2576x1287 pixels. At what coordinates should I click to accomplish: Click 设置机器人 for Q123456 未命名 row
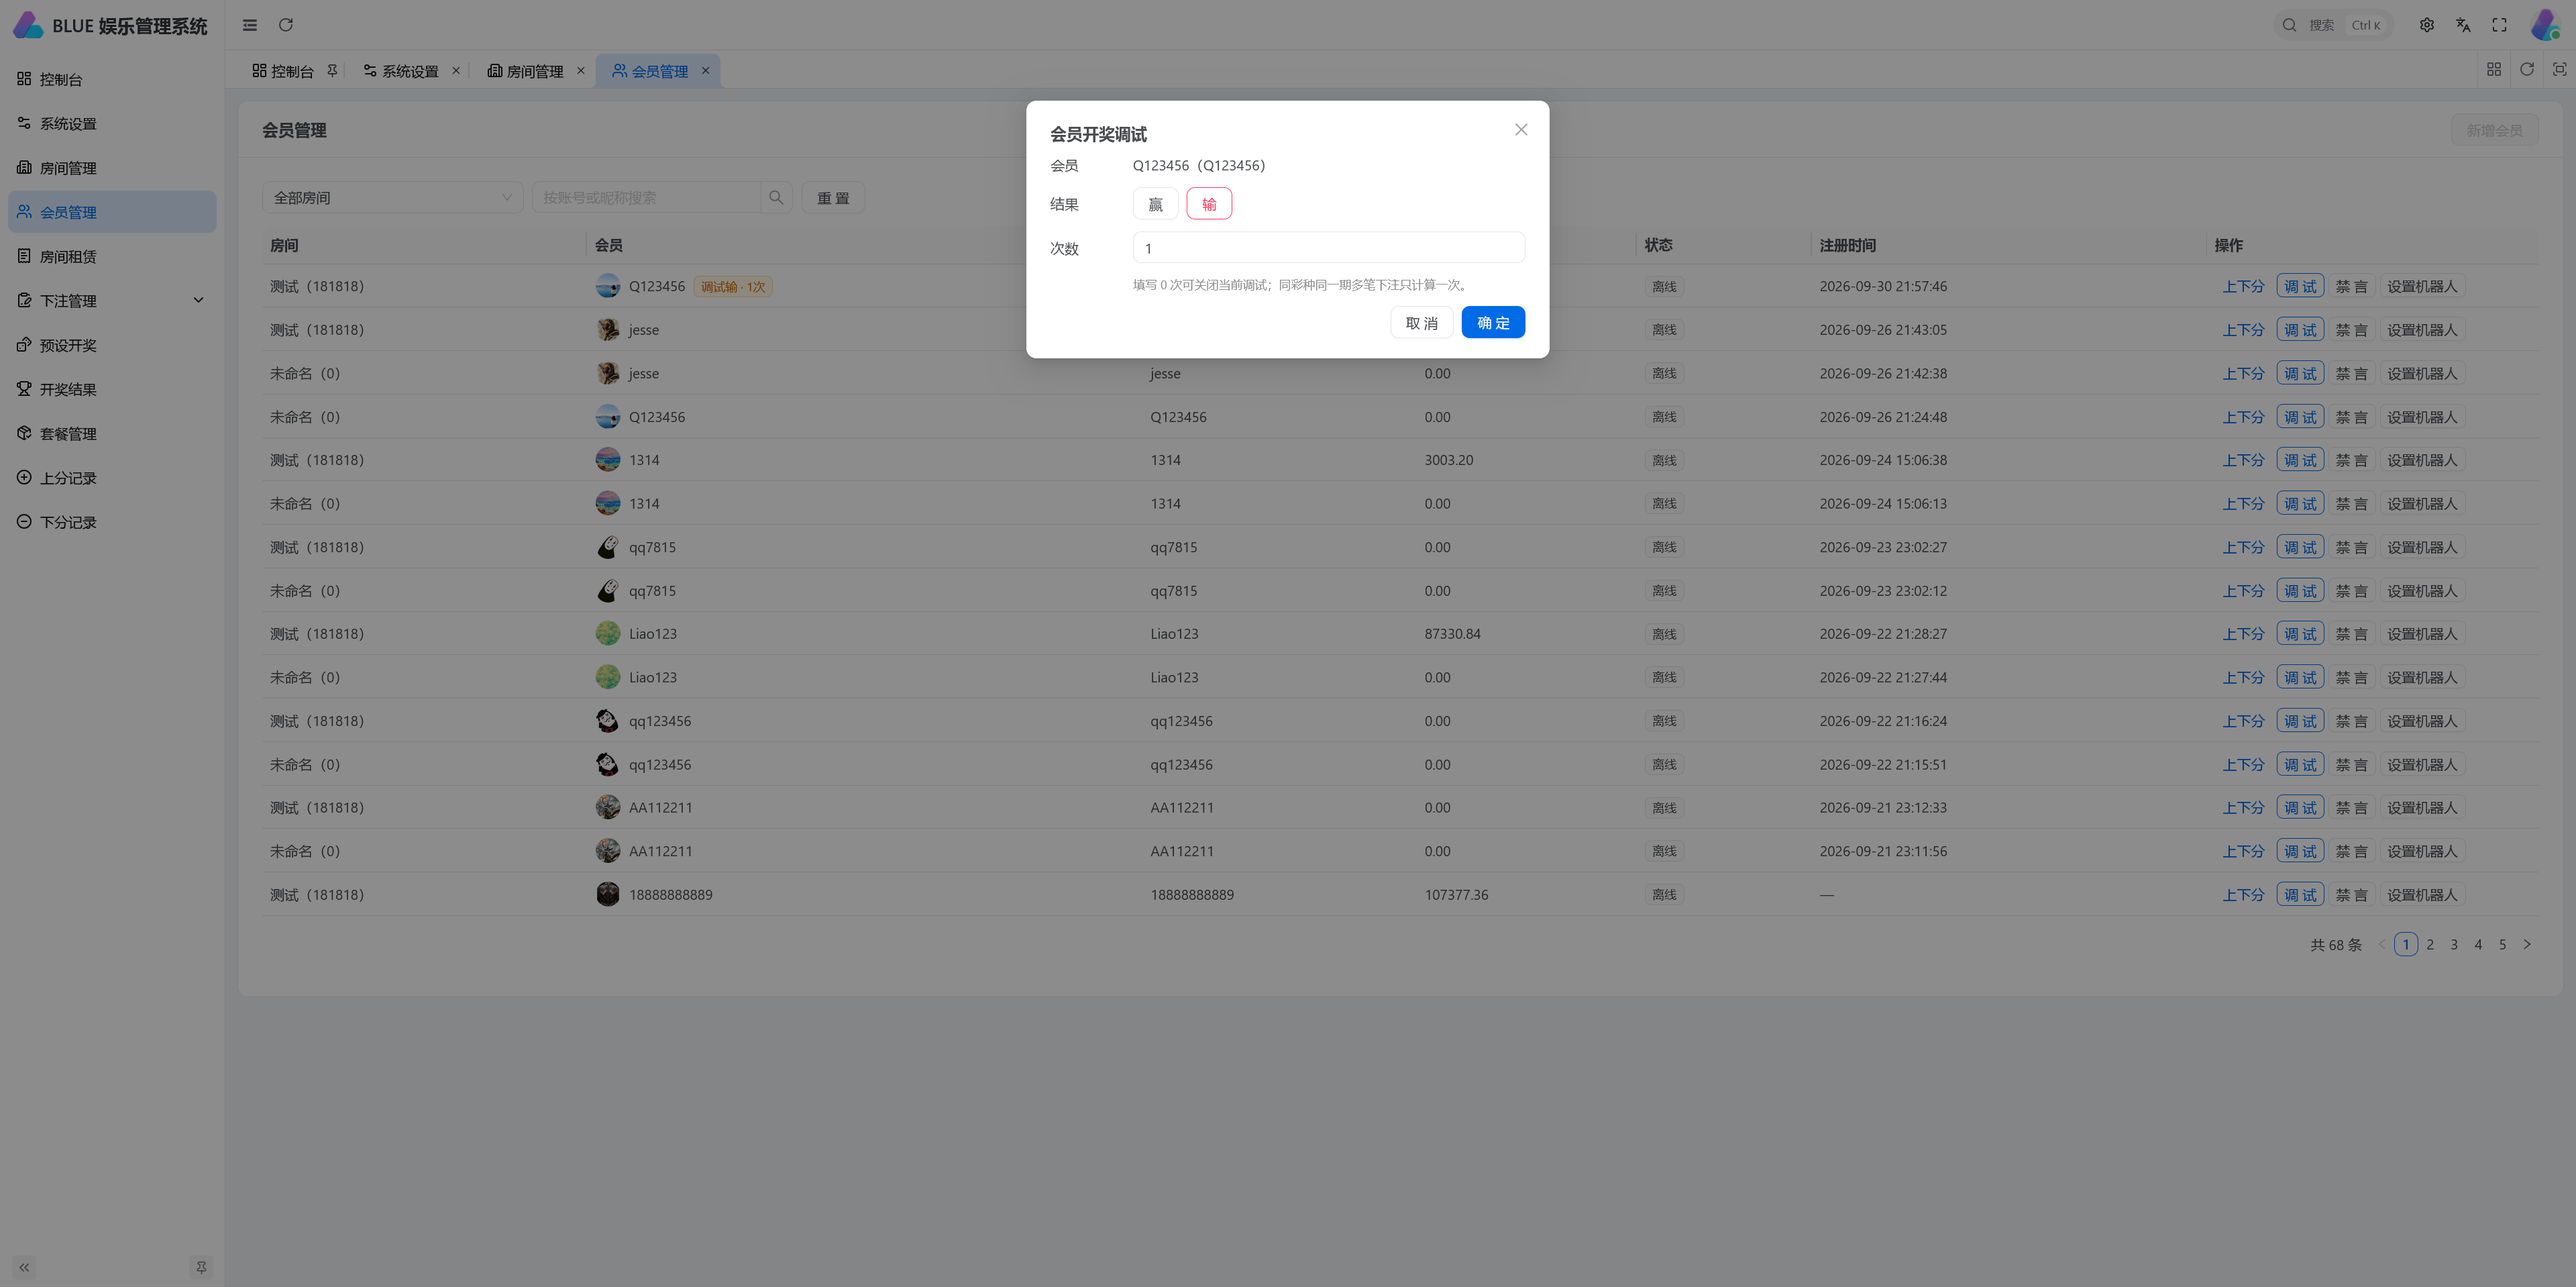2422,417
